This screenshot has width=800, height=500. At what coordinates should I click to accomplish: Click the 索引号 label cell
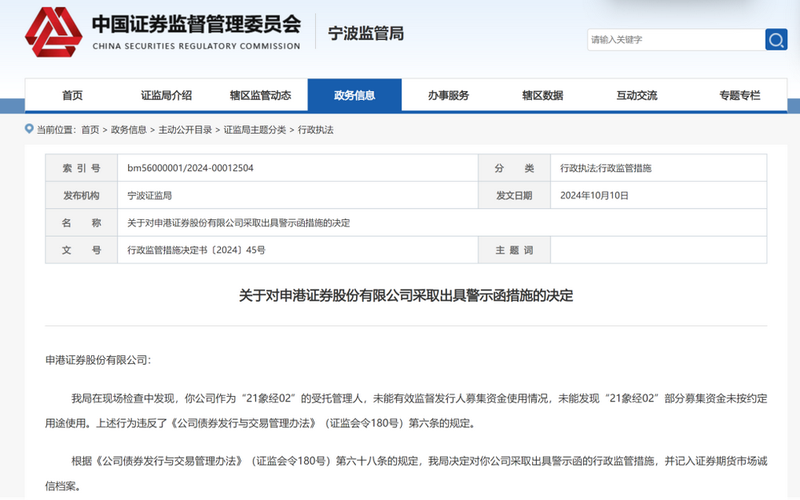pyautogui.click(x=82, y=168)
